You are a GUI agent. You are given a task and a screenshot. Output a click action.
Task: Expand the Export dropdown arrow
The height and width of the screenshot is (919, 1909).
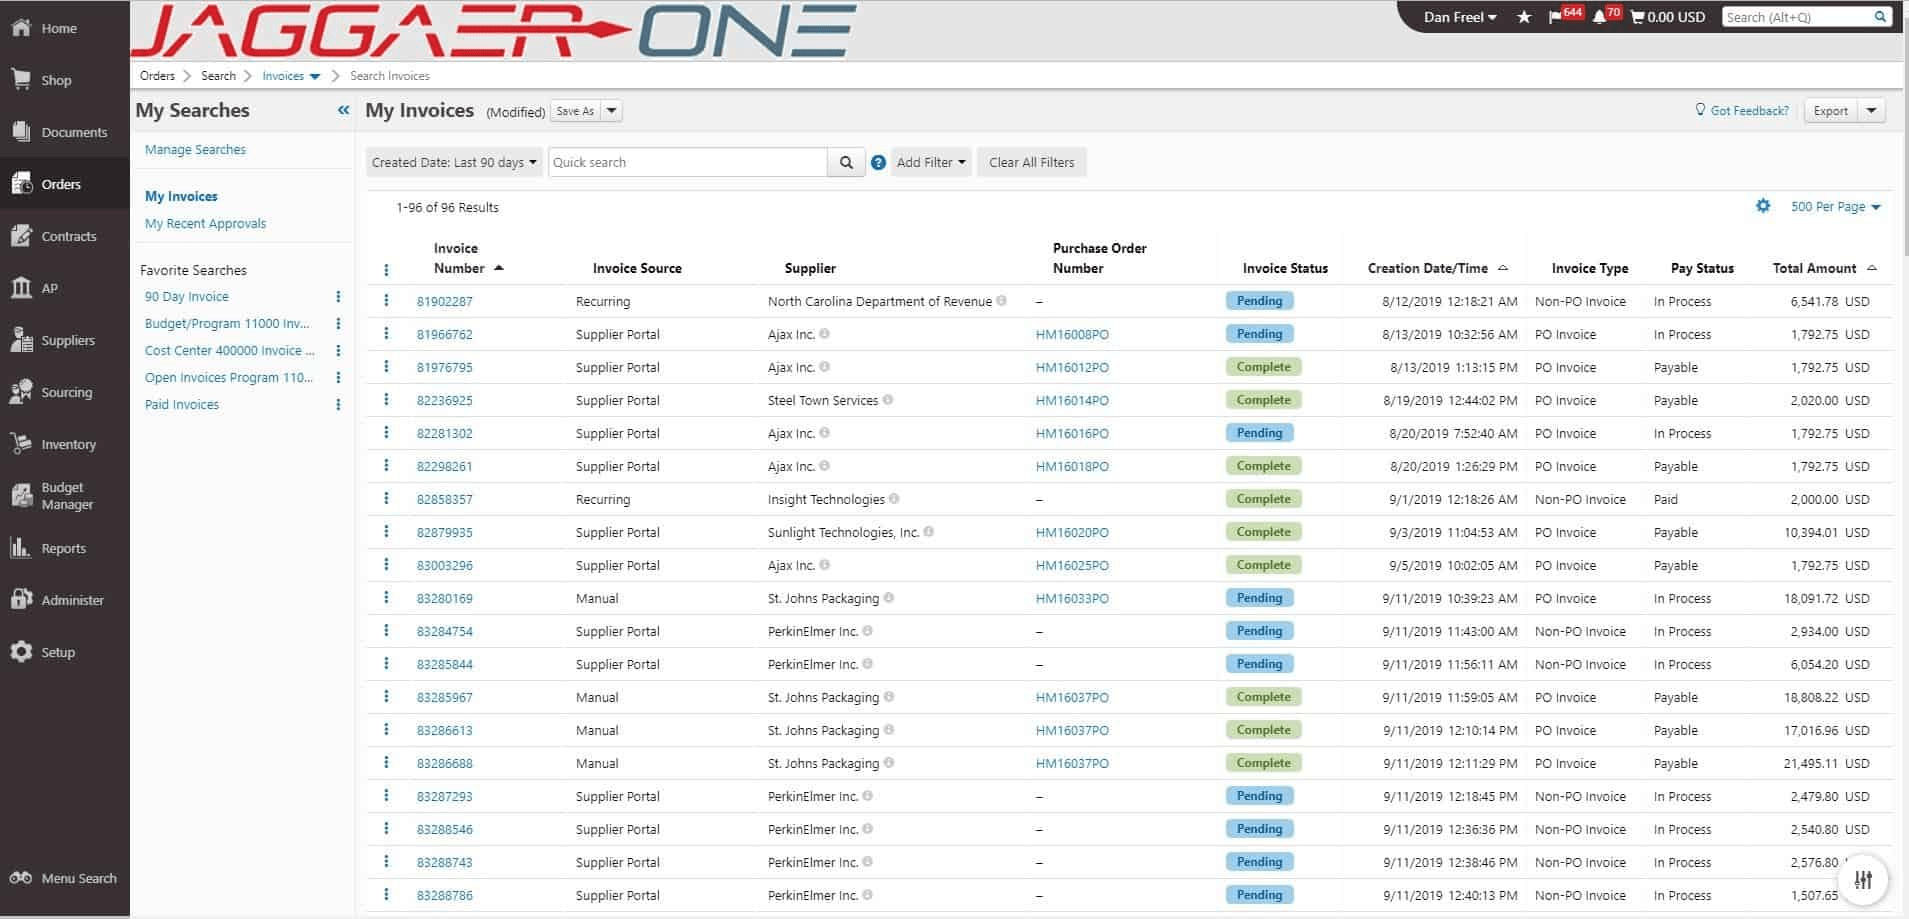coord(1872,110)
